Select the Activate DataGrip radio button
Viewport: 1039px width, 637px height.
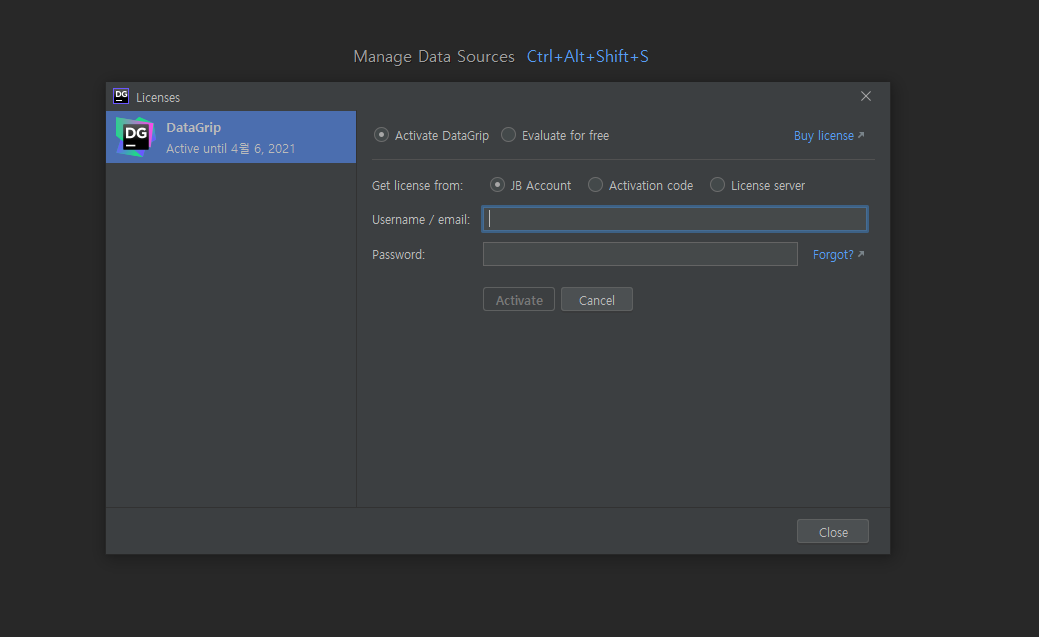pos(381,135)
